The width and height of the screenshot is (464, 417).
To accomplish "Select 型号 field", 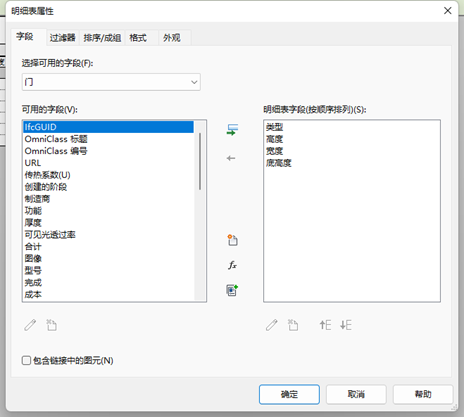I will point(108,271).
